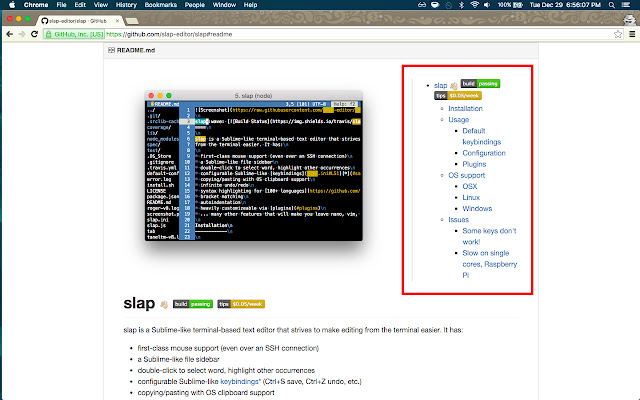
Task: Click the tips badge in the table of contents
Action: click(458, 96)
